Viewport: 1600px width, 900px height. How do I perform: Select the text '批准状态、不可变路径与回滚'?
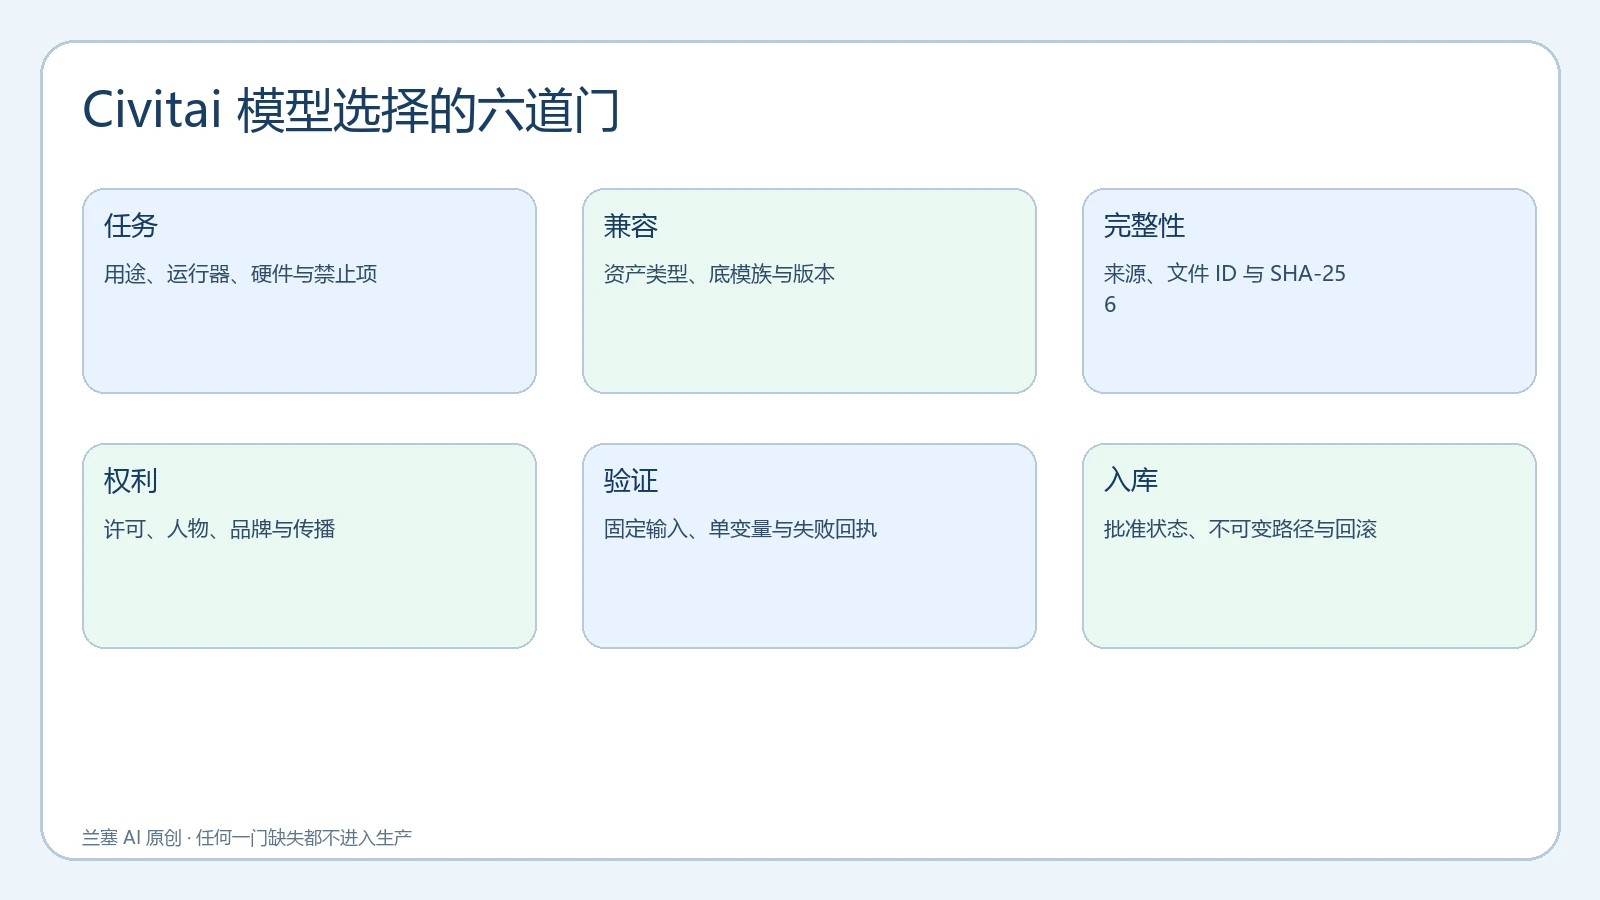coord(1240,529)
